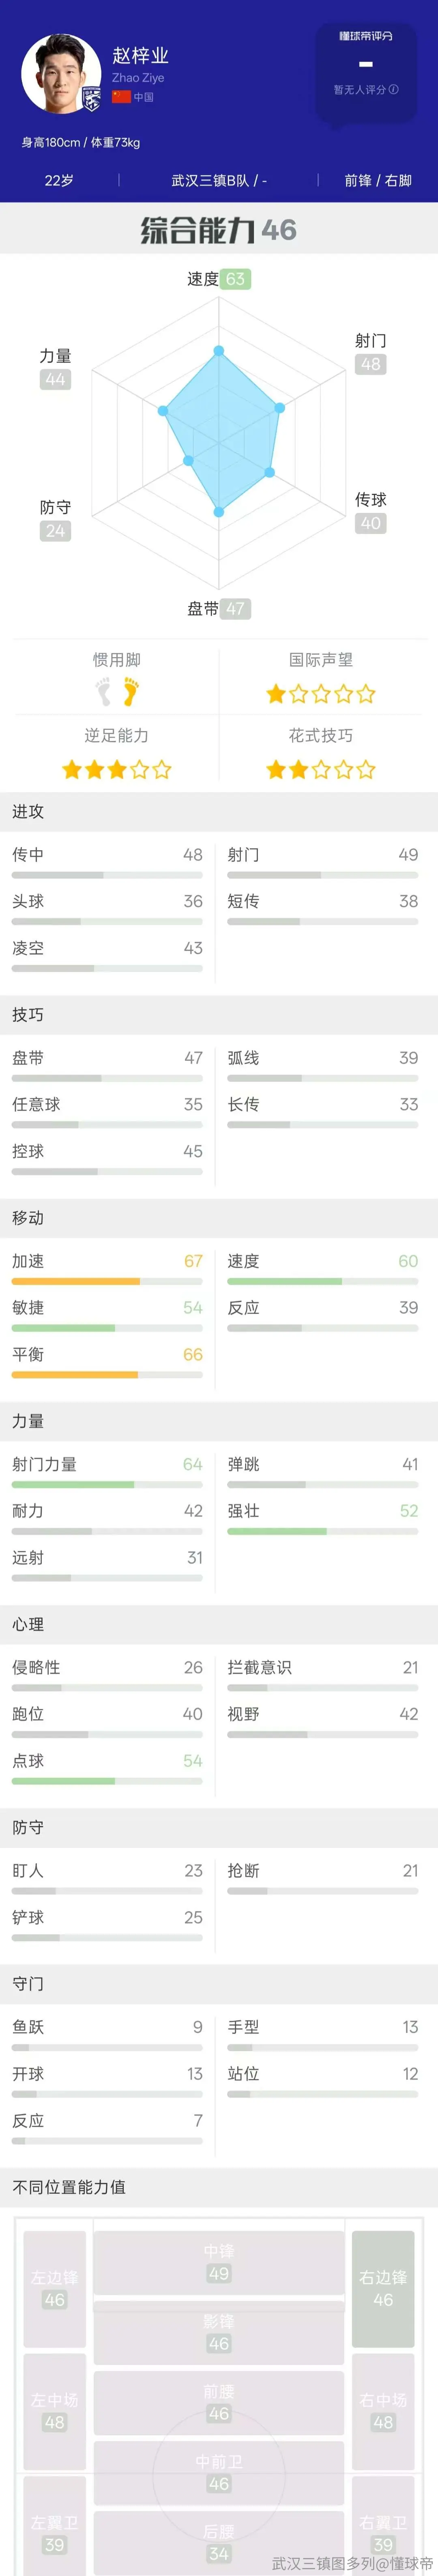Screen dimensions: 438x2576
Task: Click the 平衡 66 progress bar
Action: [x=107, y=1375]
